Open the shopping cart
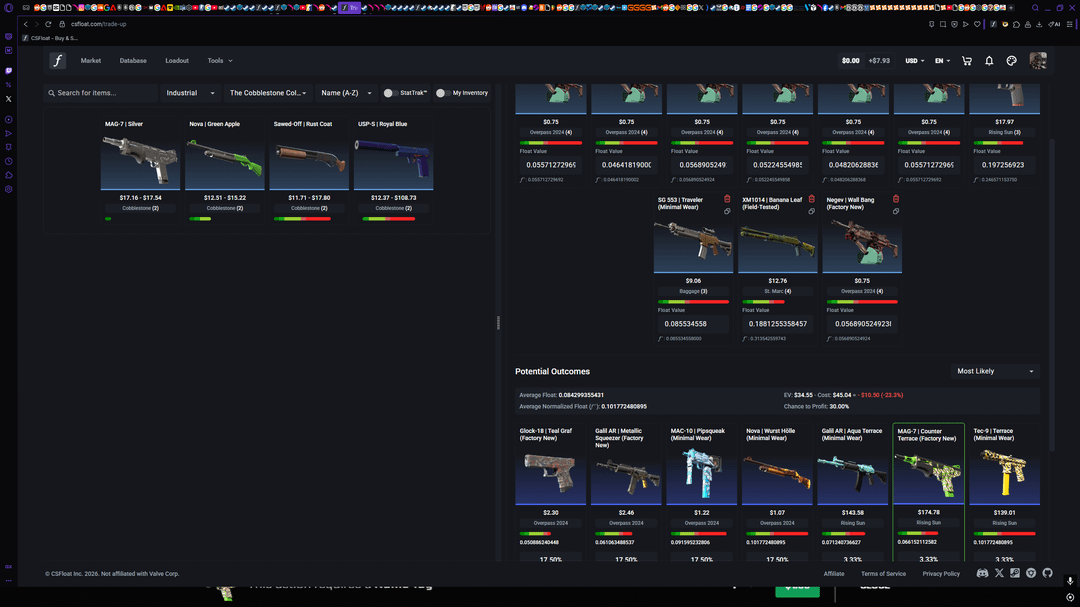This screenshot has width=1080, height=607. pos(966,61)
